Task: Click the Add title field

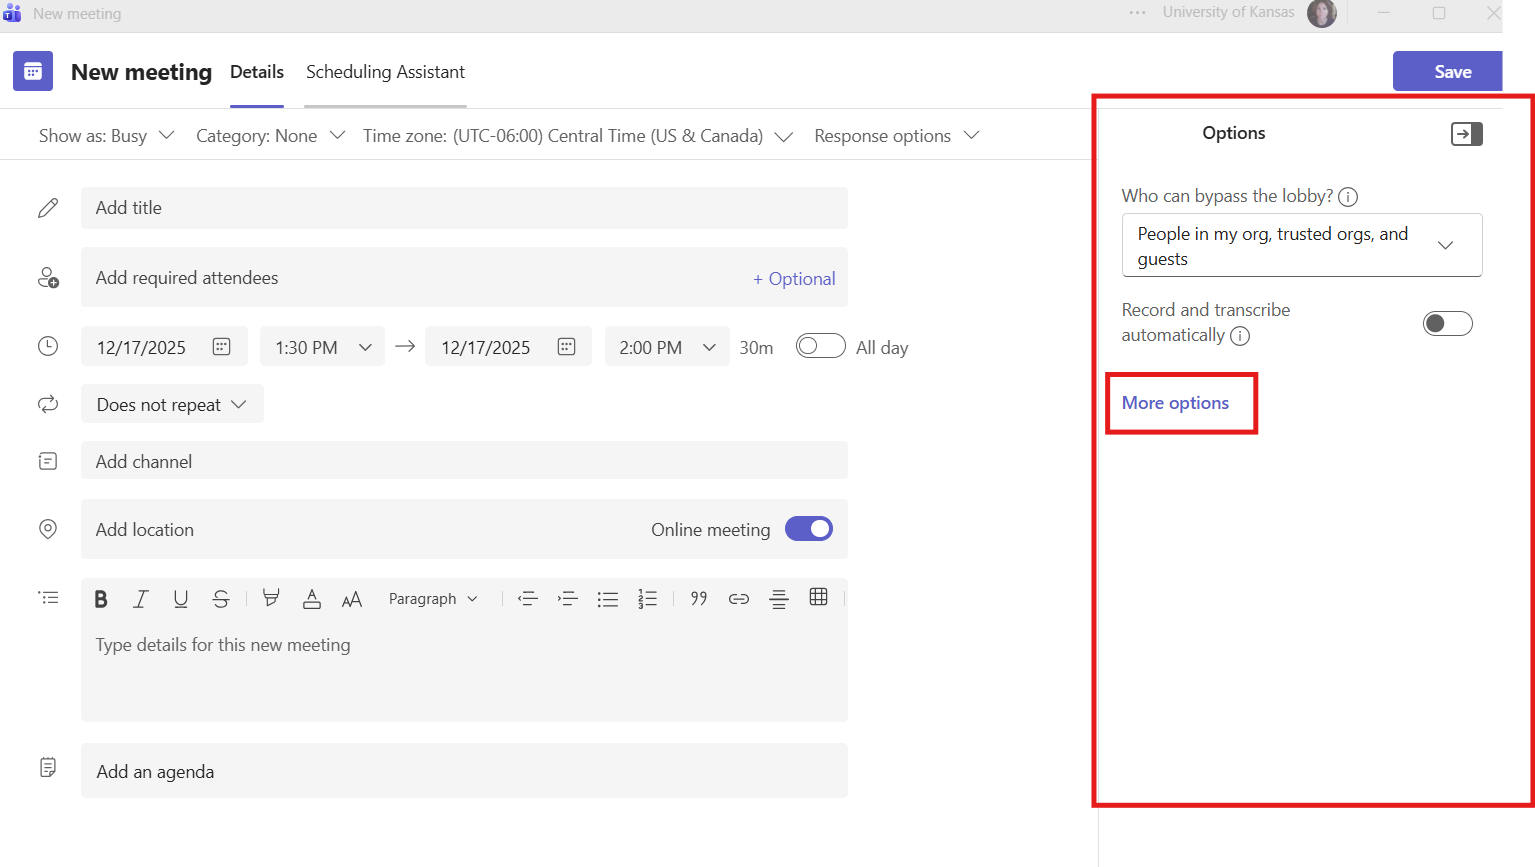Action: [x=464, y=208]
